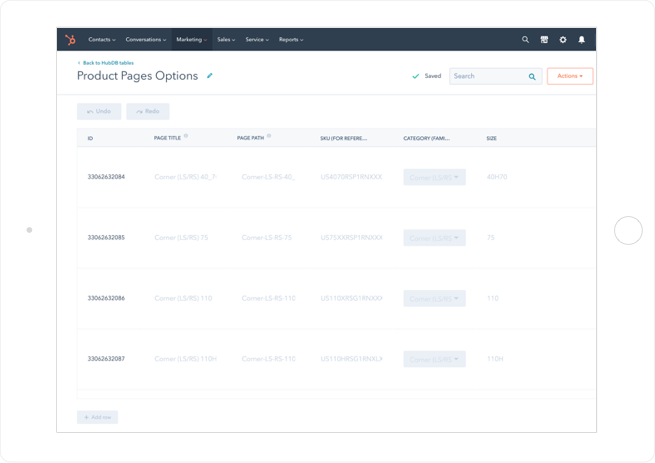Click the PAGE TITLE column header
This screenshot has width=655, height=463.
pyautogui.click(x=167, y=138)
